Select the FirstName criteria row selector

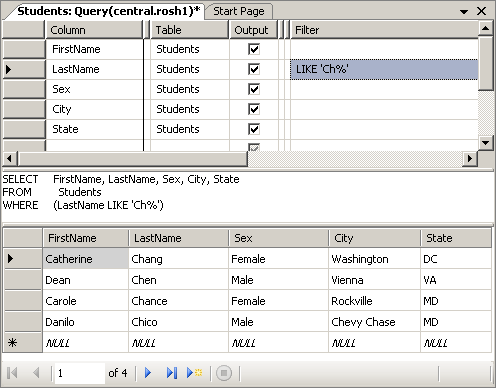(x=24, y=49)
